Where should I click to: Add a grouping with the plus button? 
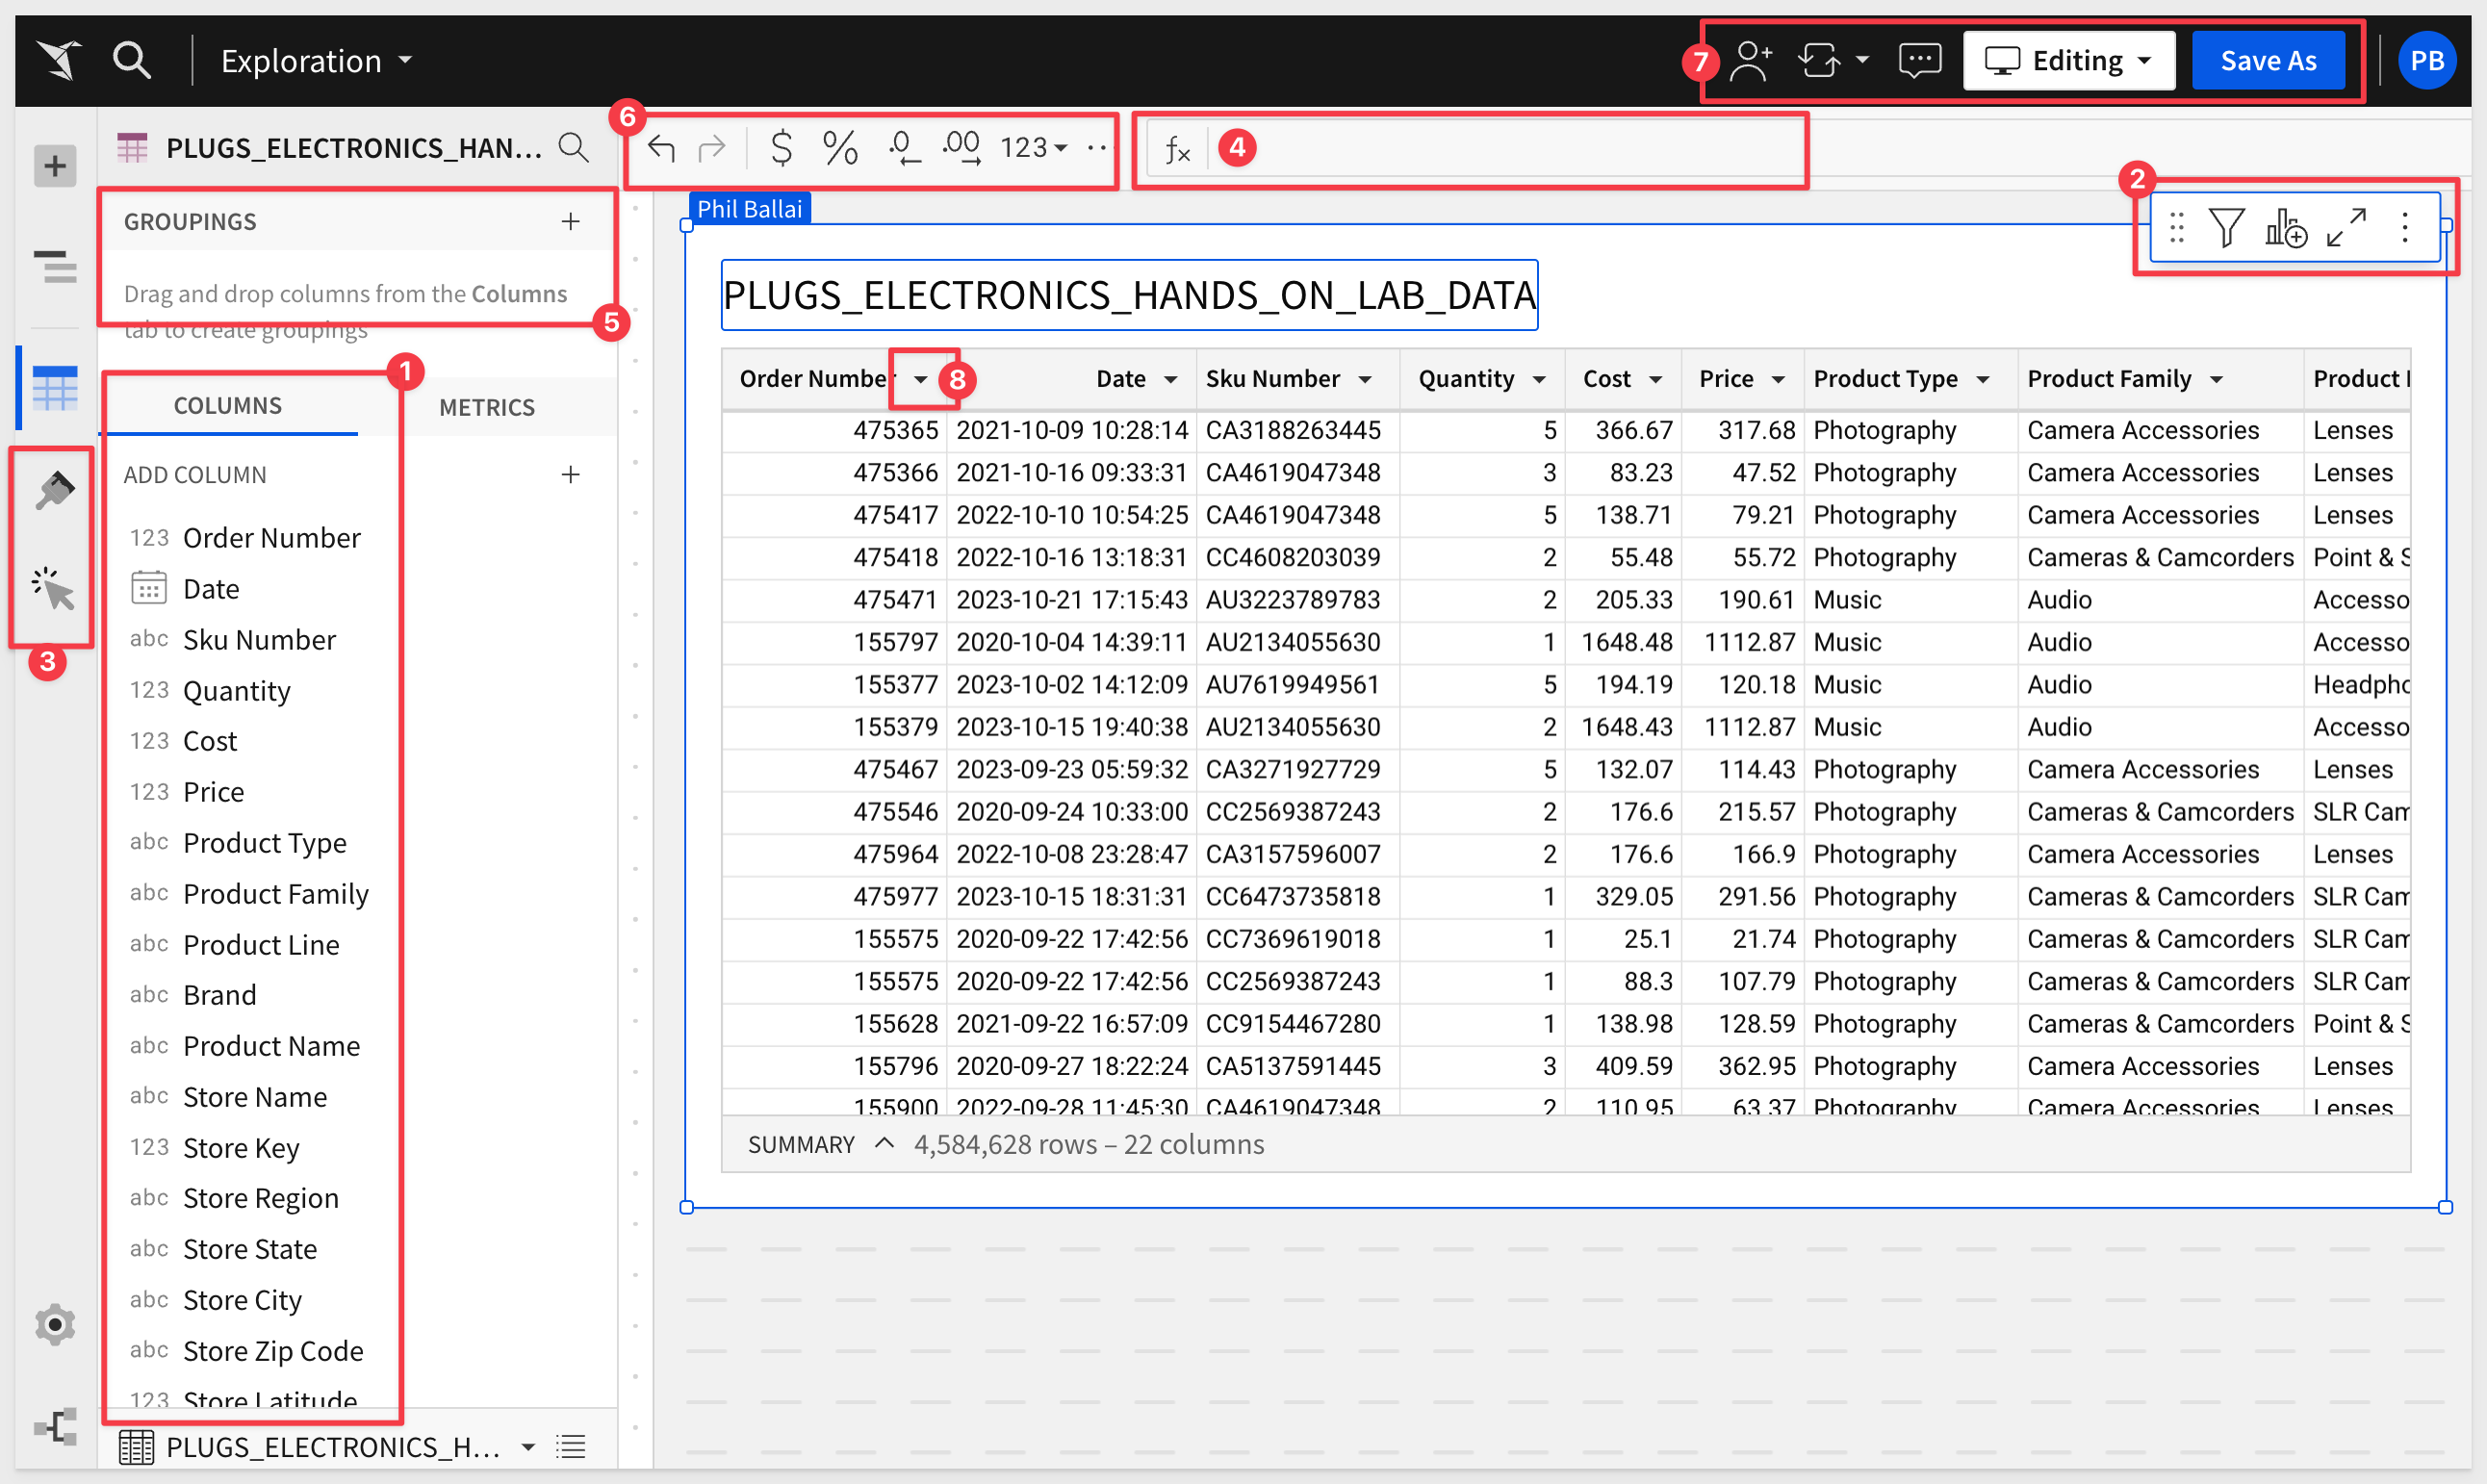(x=570, y=221)
